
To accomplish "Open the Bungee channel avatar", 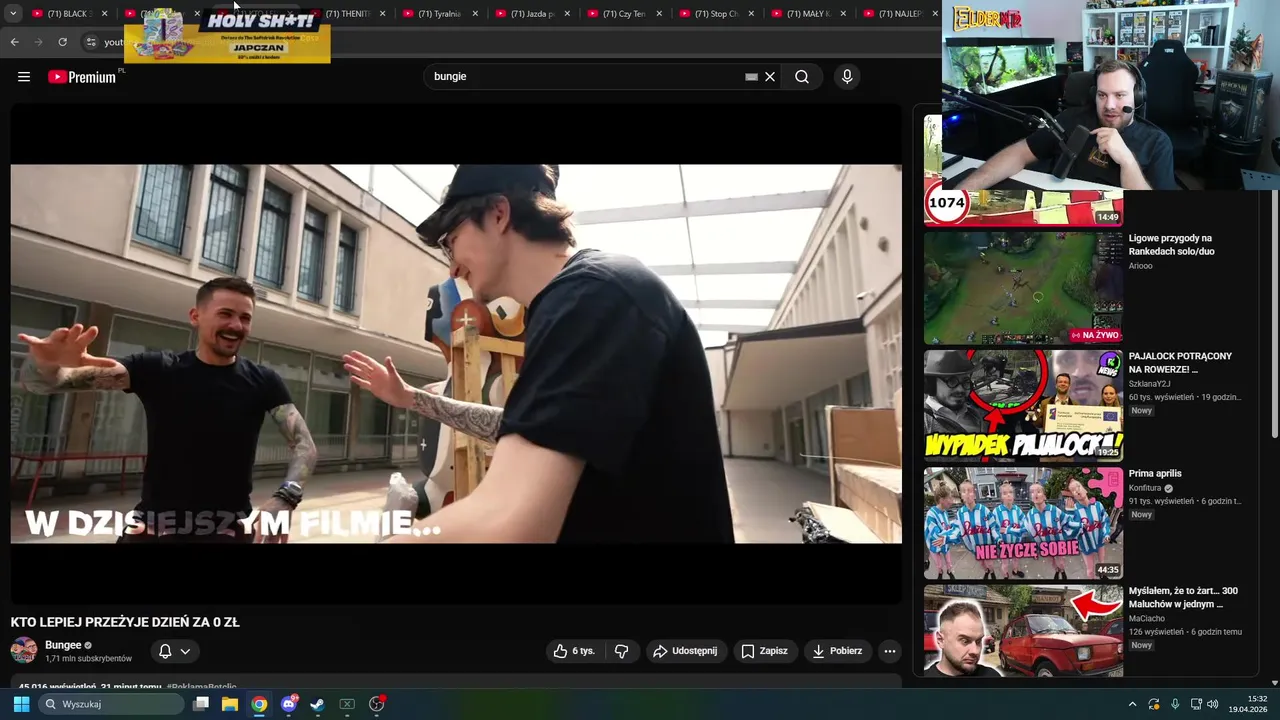I will 24,651.
